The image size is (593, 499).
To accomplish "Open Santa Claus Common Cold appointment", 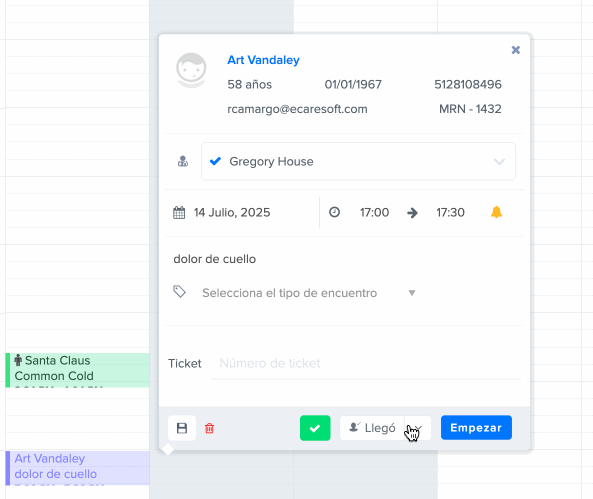I will coord(78,370).
